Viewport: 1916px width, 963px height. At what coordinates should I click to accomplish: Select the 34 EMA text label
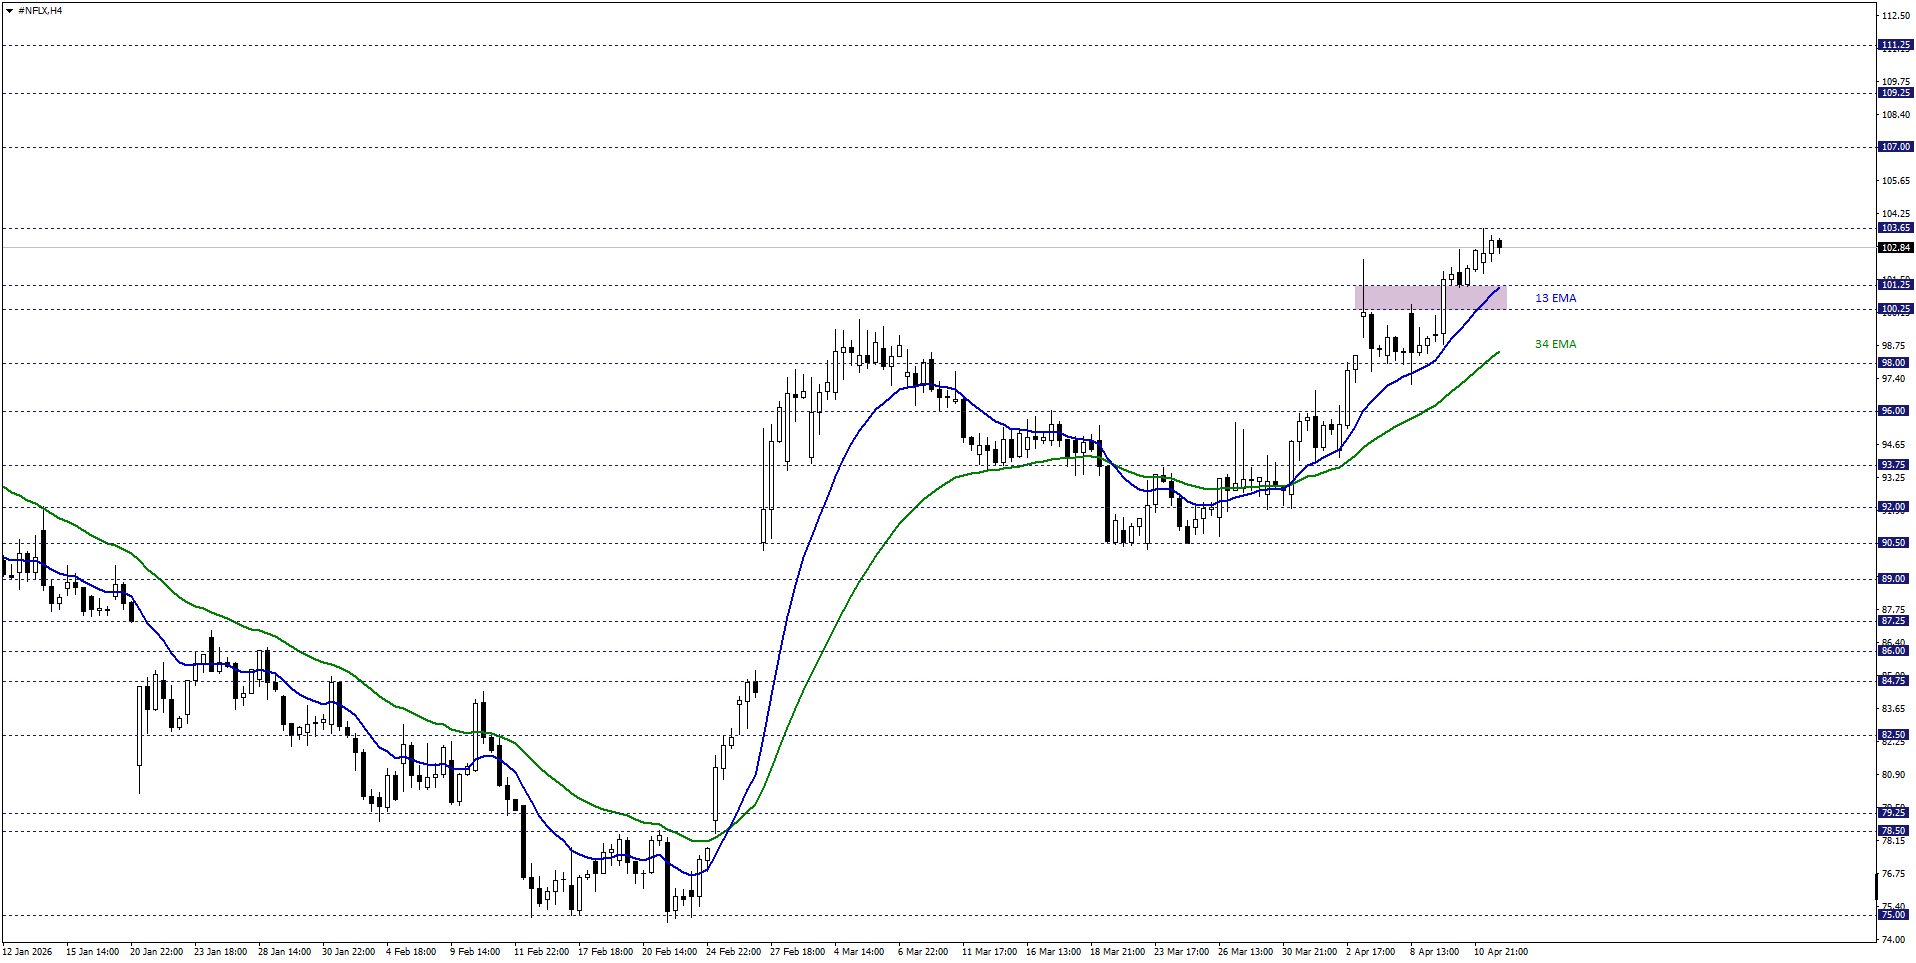pyautogui.click(x=1555, y=344)
